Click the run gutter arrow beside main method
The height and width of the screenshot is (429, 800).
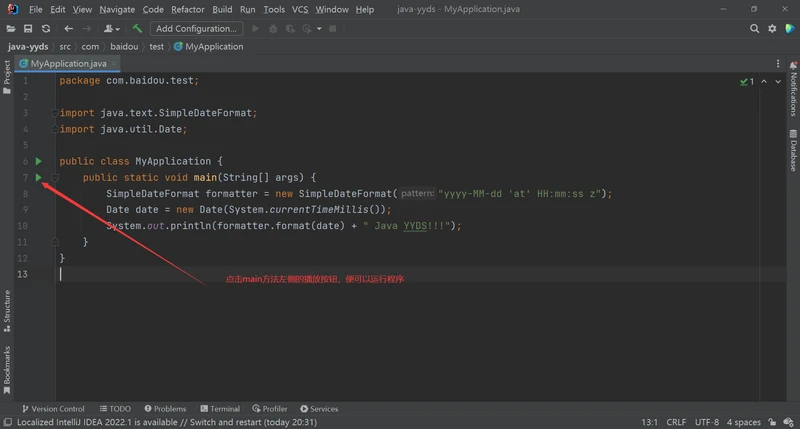click(x=39, y=178)
